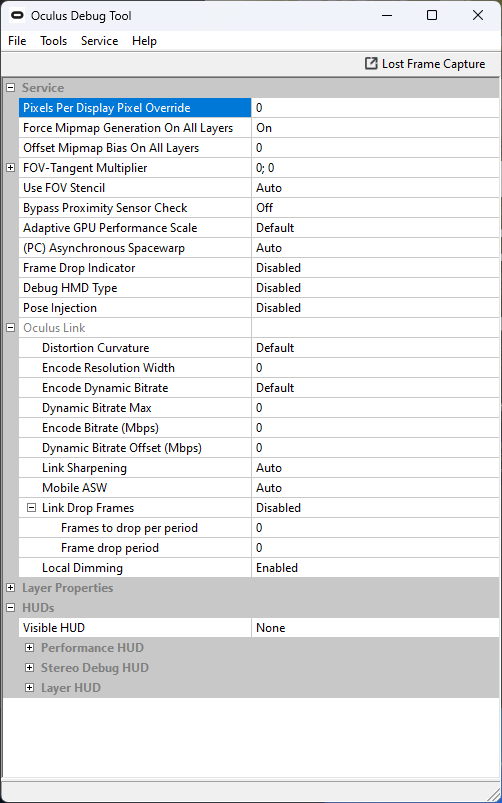Edit Frames to drop per period value
Image resolution: width=502 pixels, height=803 pixels.
[375, 528]
